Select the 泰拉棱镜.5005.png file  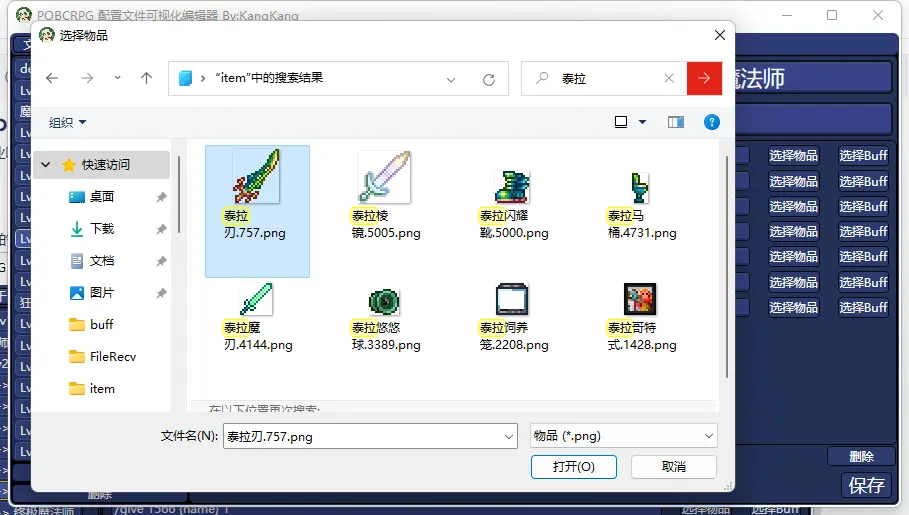click(x=385, y=195)
